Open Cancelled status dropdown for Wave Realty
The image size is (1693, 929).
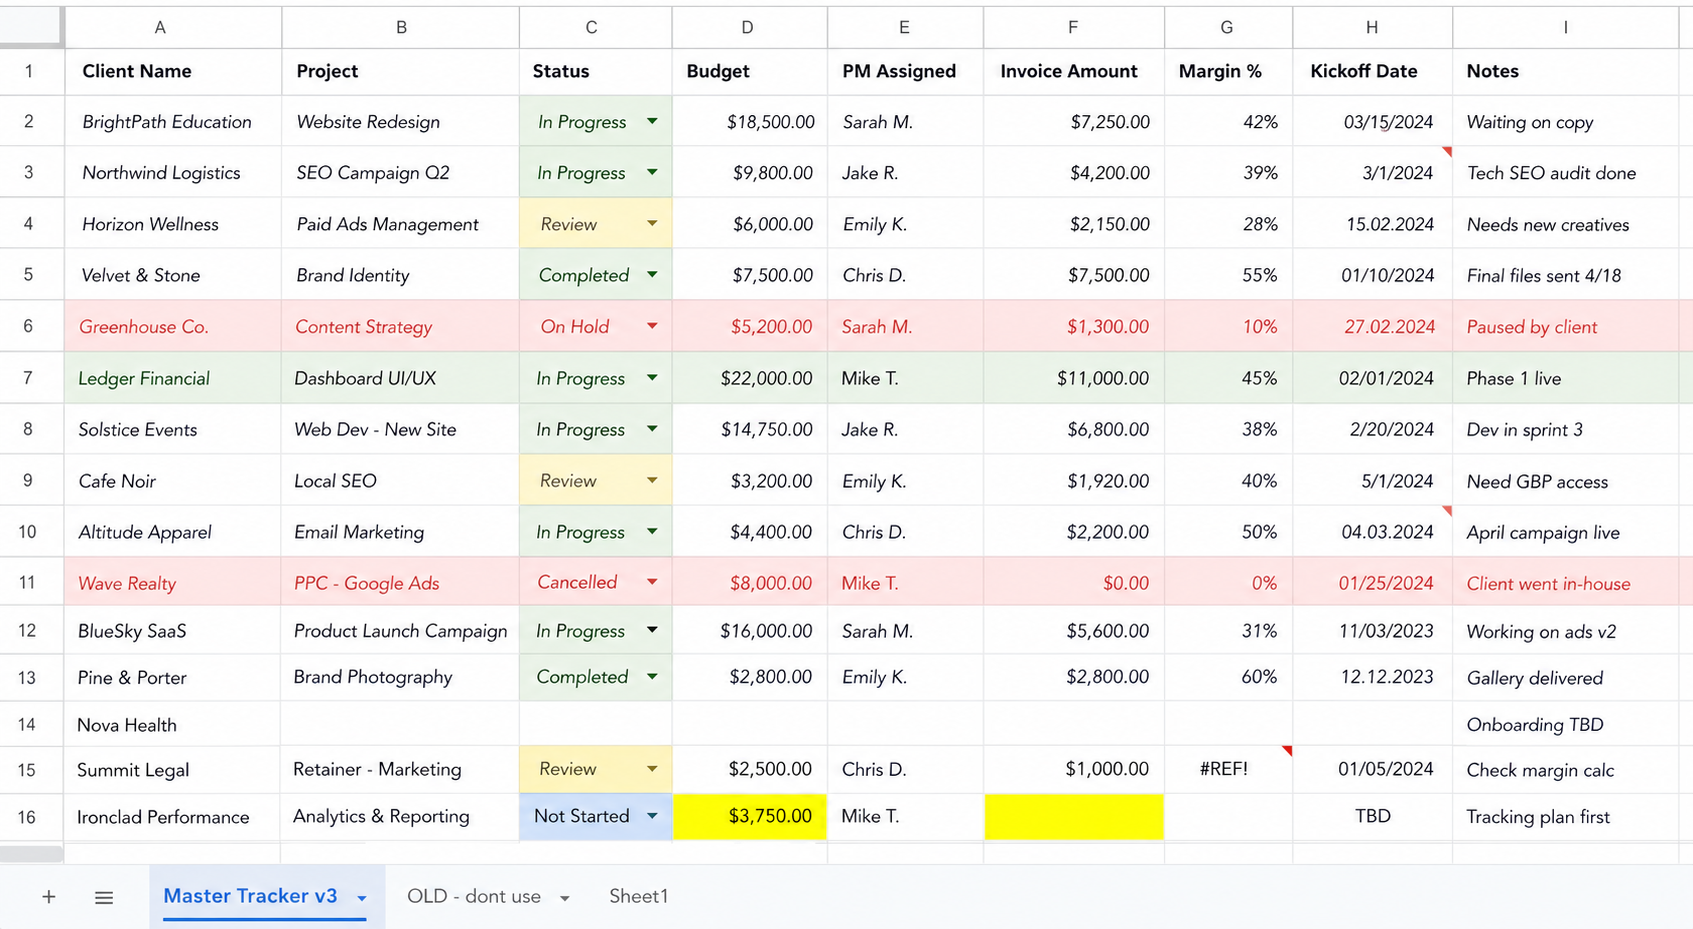[x=652, y=582]
